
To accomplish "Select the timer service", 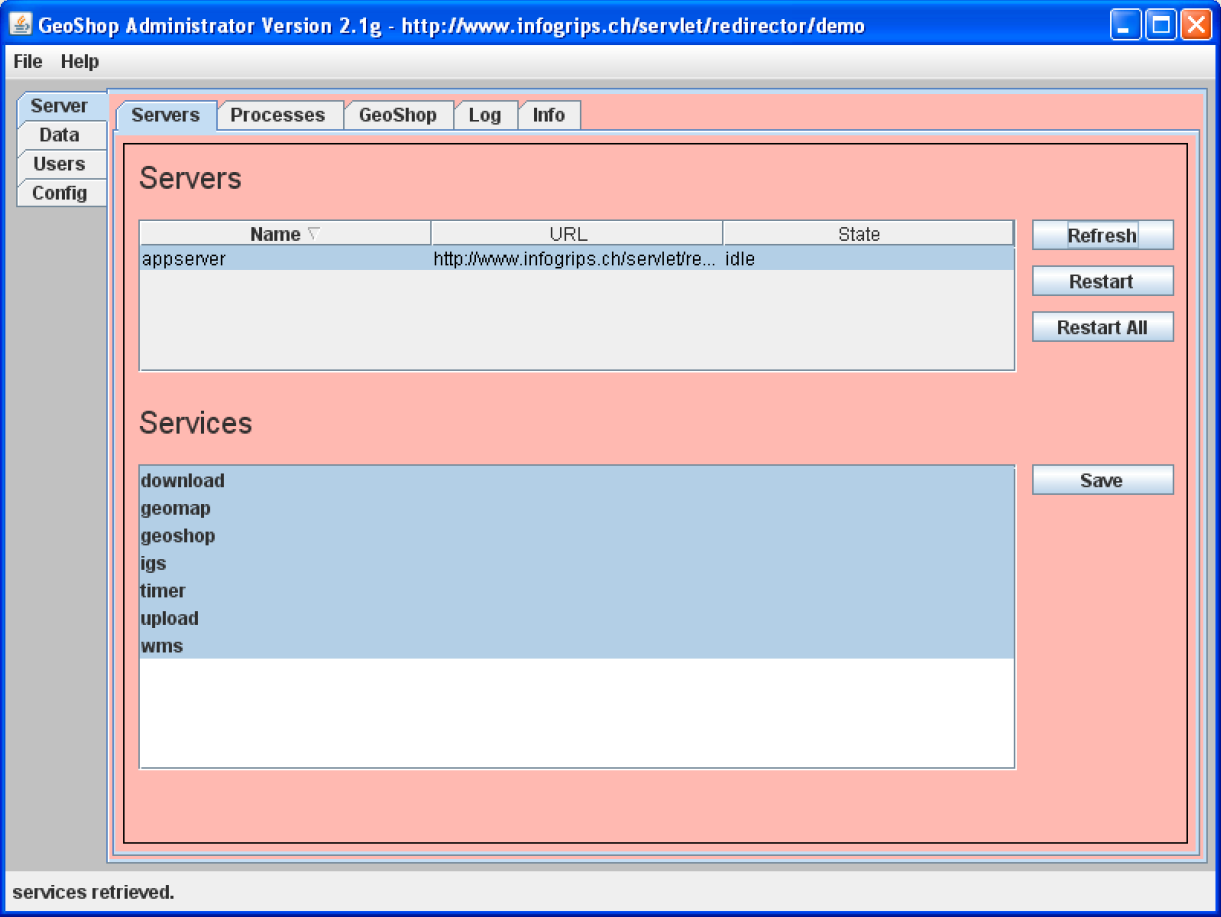I will [577, 591].
